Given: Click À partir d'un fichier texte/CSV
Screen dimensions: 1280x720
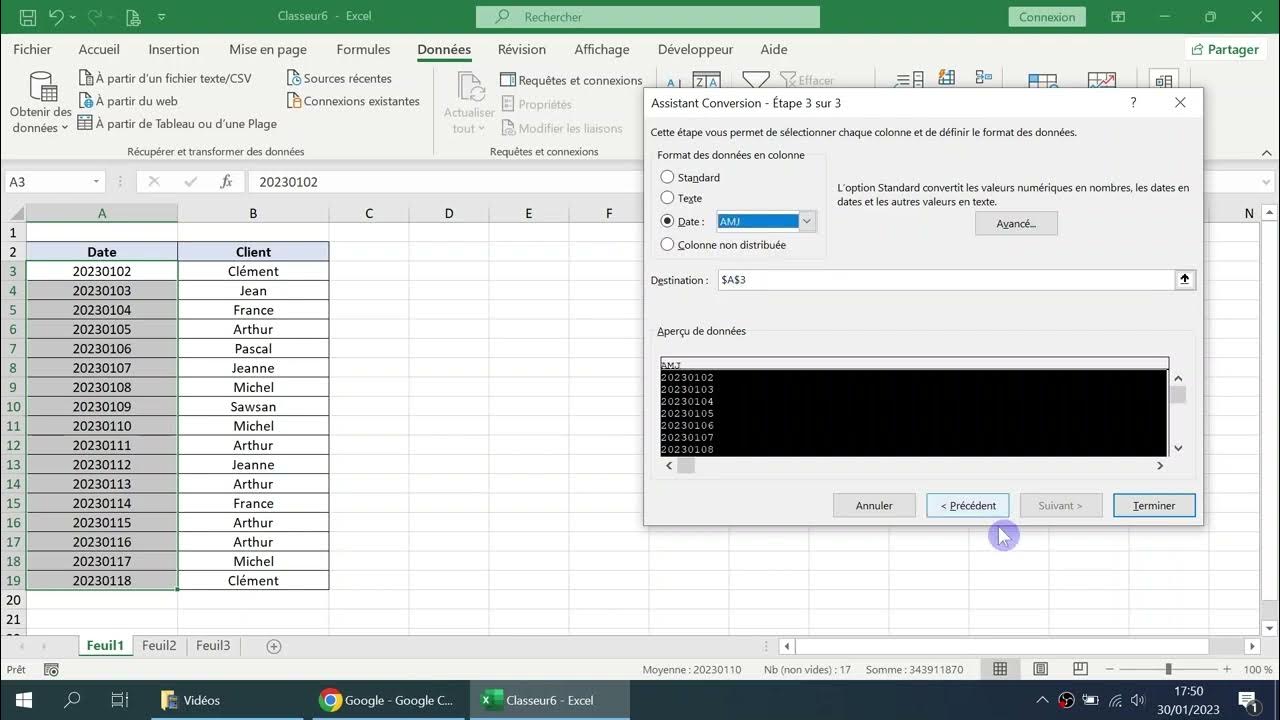Looking at the screenshot, I should click(165, 78).
